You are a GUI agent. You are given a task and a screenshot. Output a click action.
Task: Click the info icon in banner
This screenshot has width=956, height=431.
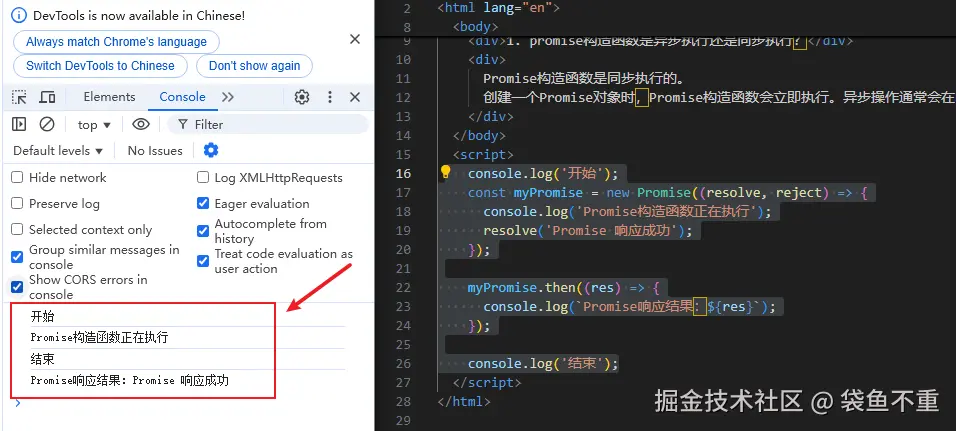click(20, 15)
